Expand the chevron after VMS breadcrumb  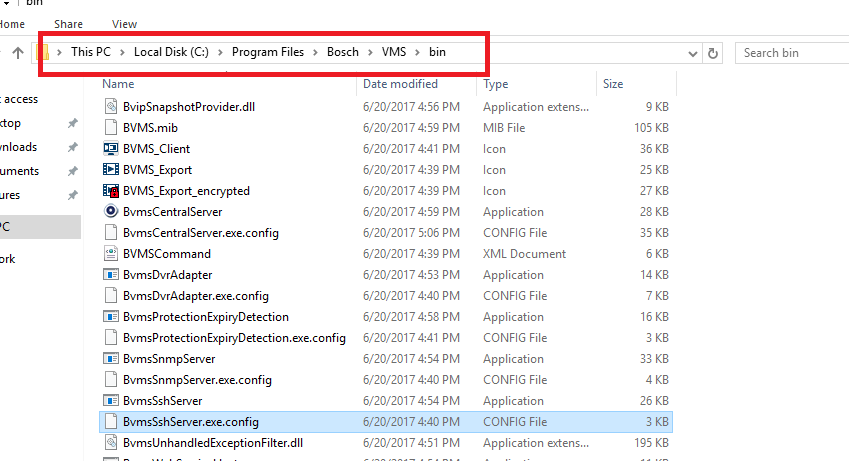(417, 52)
